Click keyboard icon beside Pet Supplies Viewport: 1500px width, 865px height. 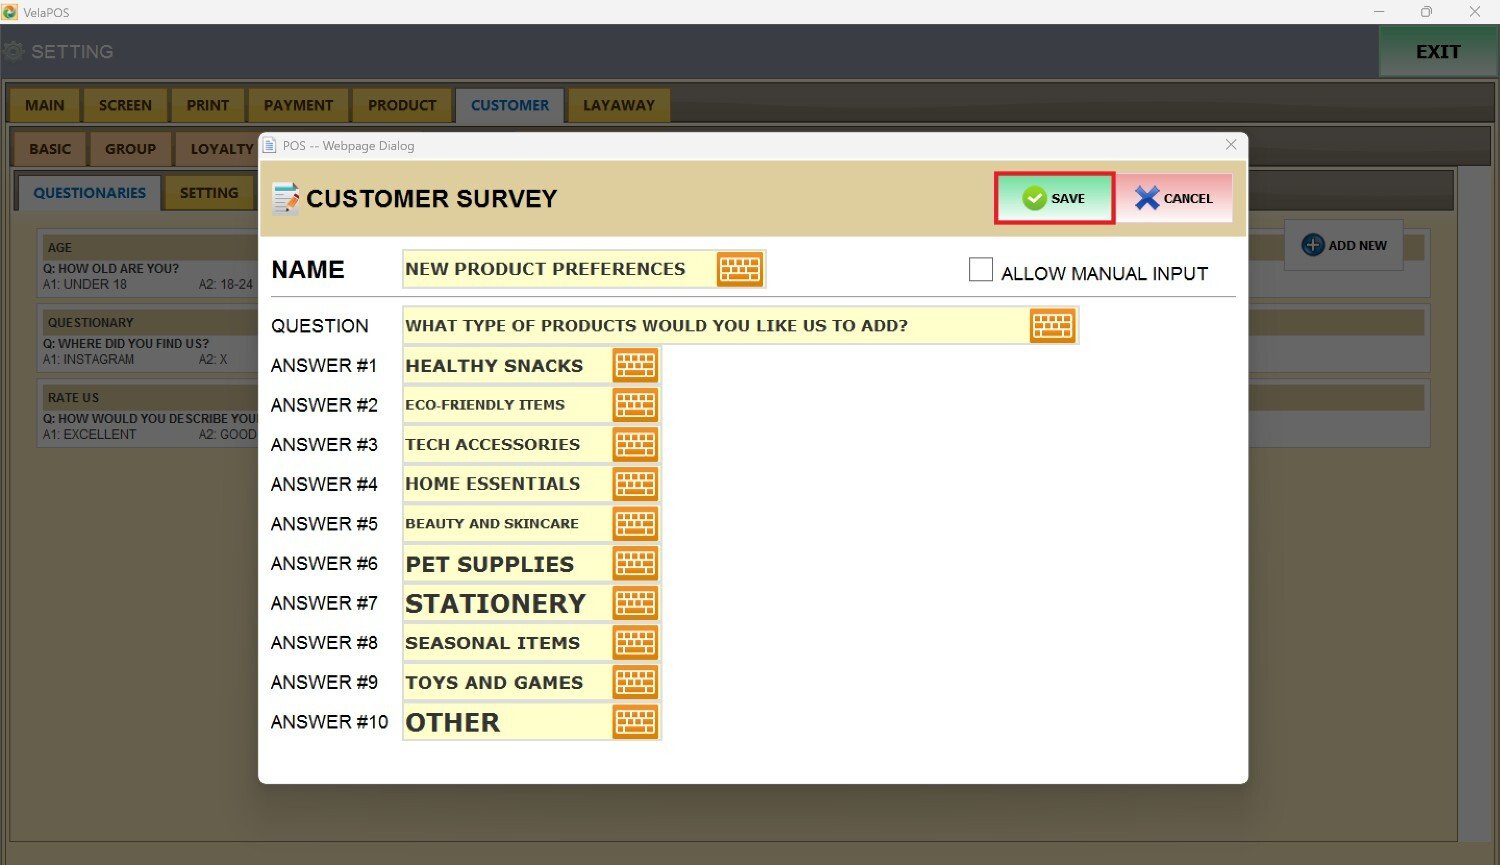(635, 564)
